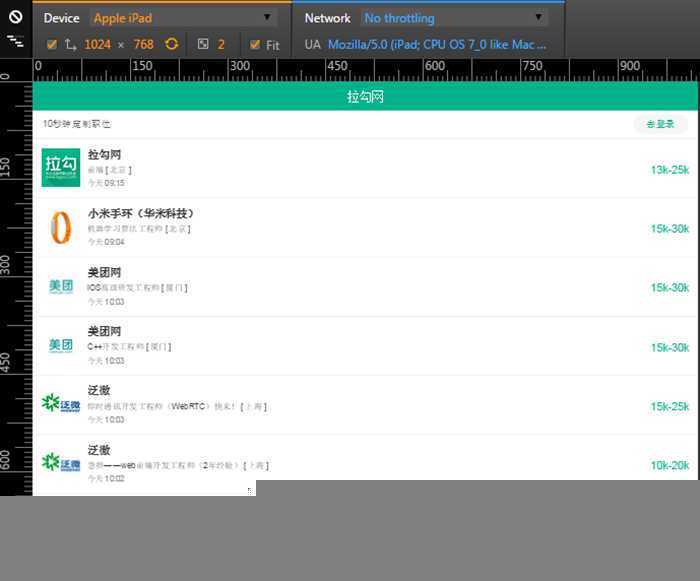Image resolution: width=700 pixels, height=581 pixels.
Task: Open the 小米手环（华米科技）job listing
Action: [x=141, y=213]
